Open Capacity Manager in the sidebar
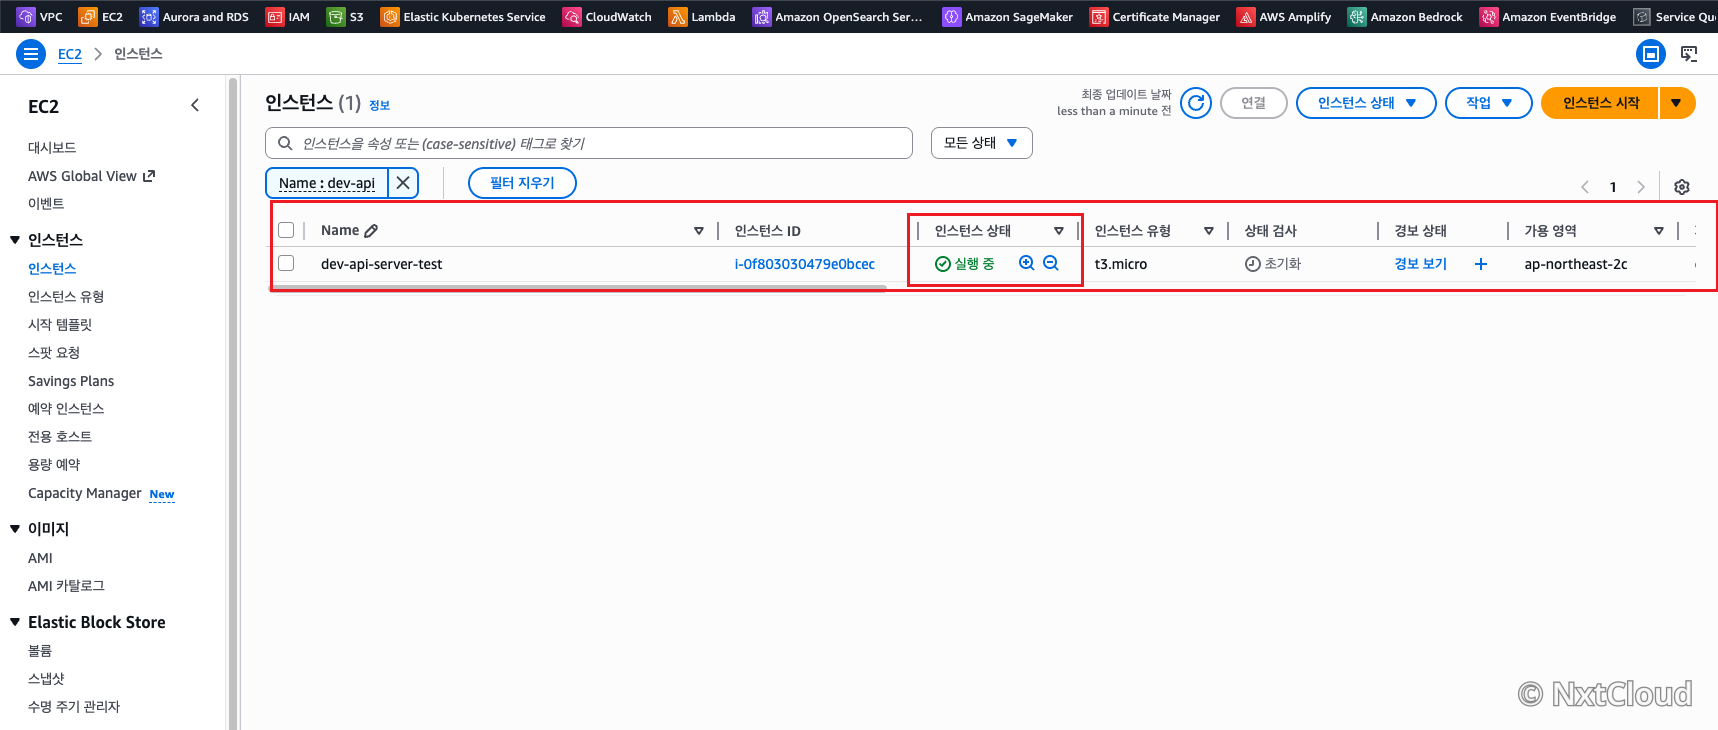The width and height of the screenshot is (1718, 730). click(85, 493)
